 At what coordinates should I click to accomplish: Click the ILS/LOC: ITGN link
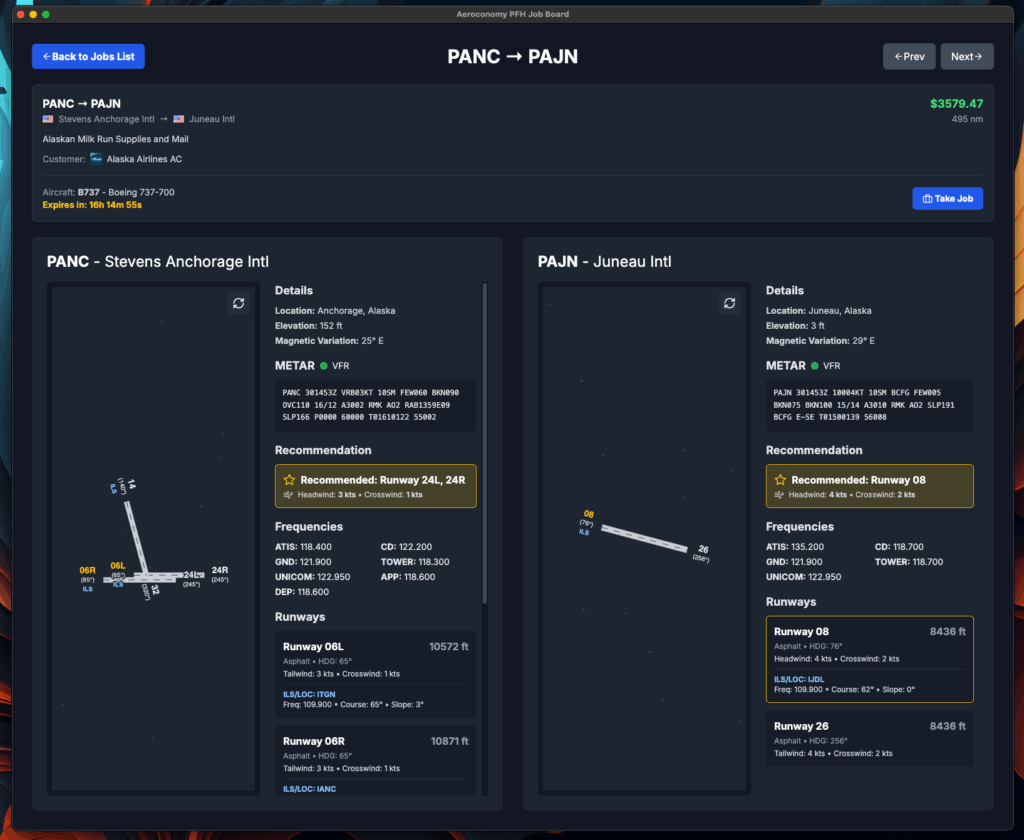(309, 694)
